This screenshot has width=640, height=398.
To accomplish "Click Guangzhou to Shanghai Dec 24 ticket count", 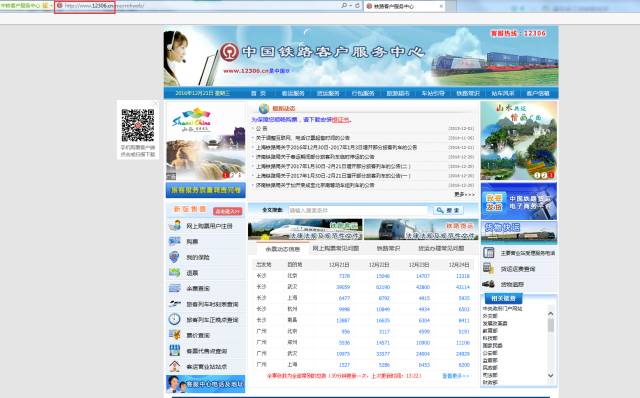I will click(x=464, y=365).
